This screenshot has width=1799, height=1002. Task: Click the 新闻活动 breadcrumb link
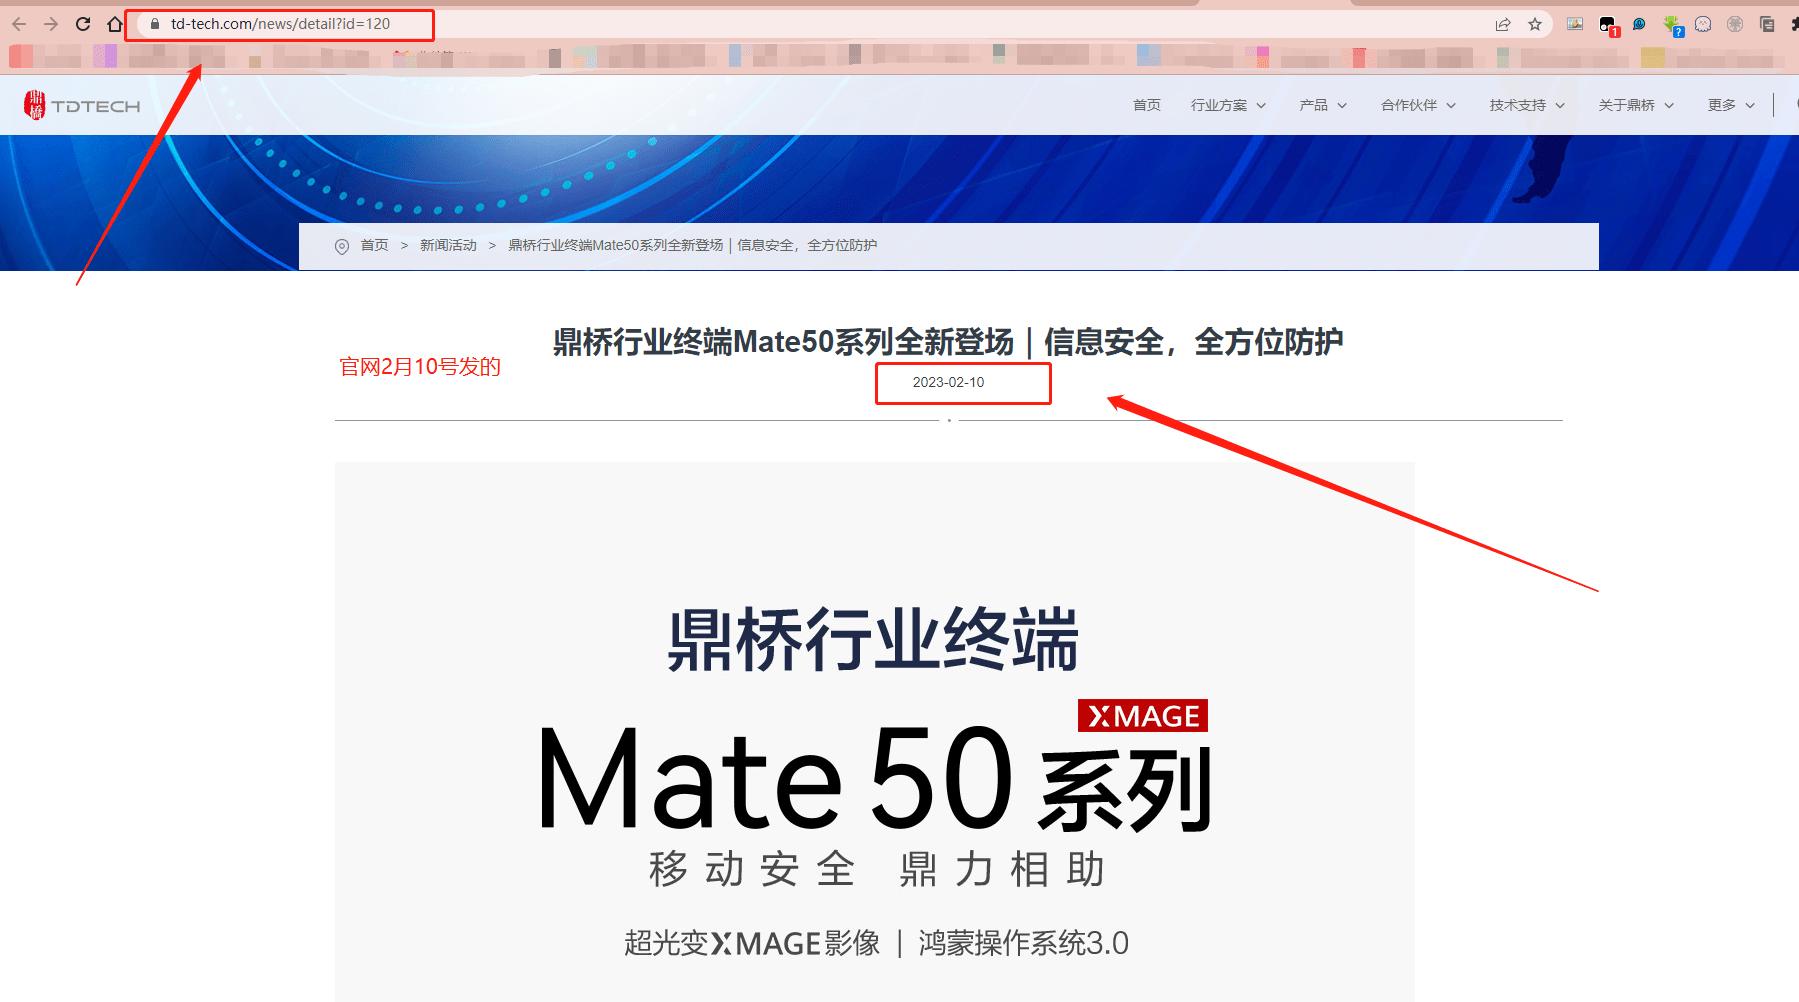click(448, 245)
